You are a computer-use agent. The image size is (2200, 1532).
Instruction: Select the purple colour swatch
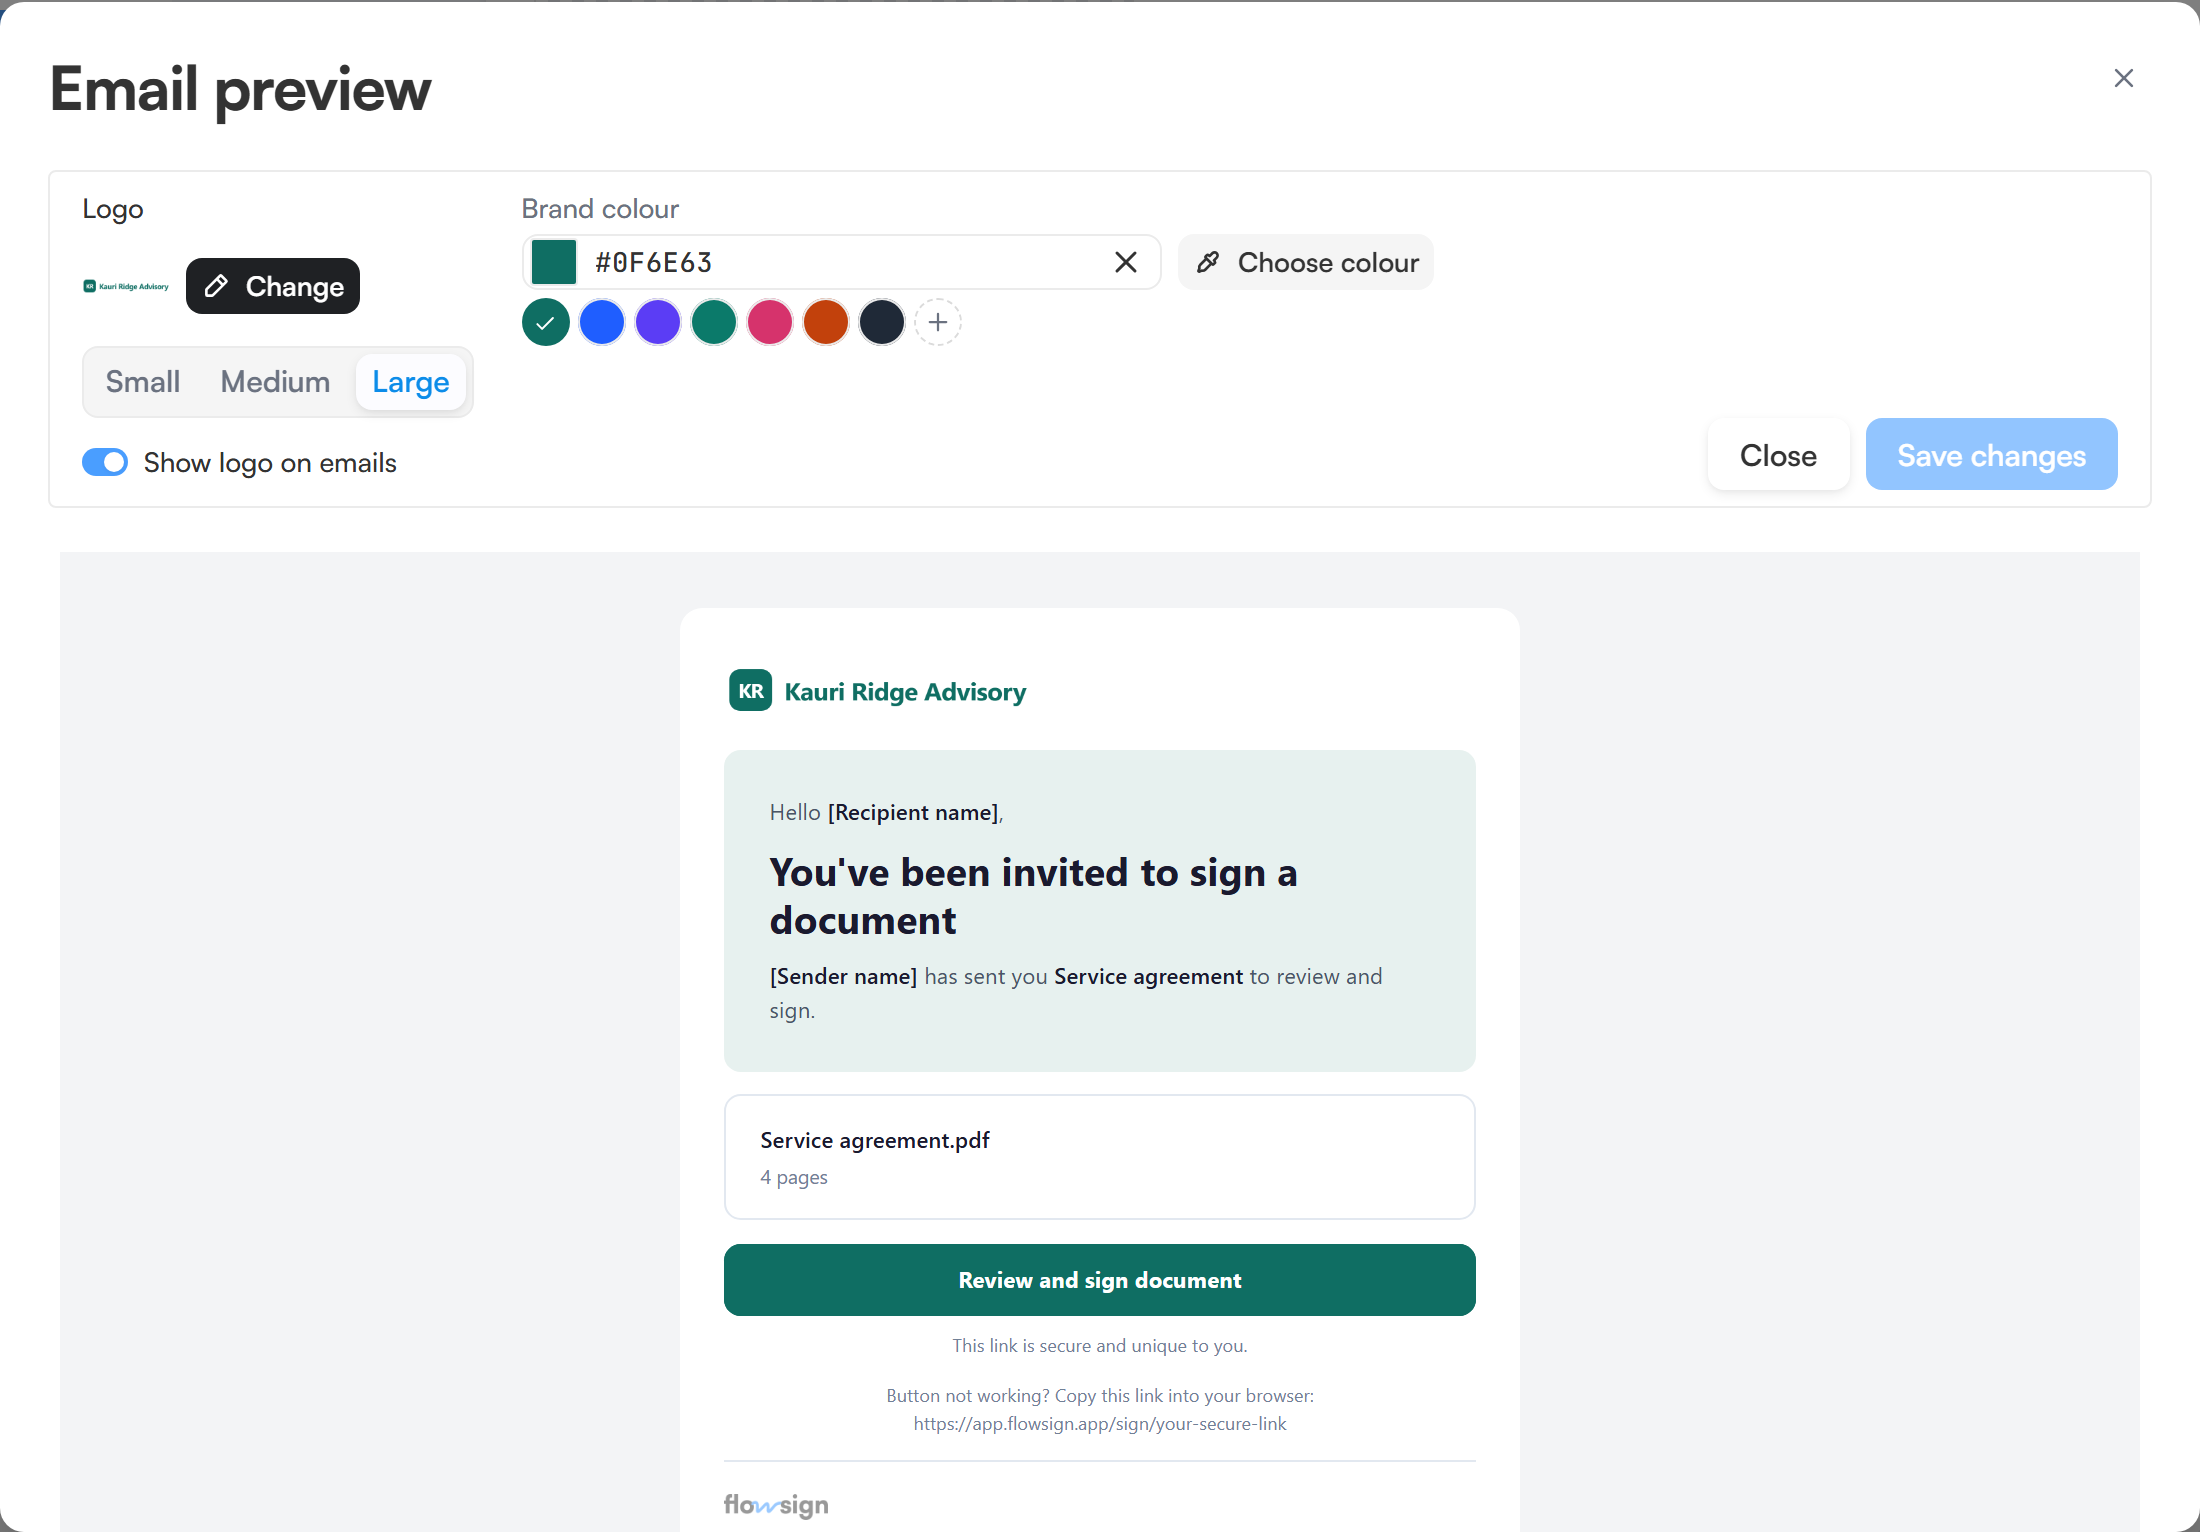coord(658,322)
